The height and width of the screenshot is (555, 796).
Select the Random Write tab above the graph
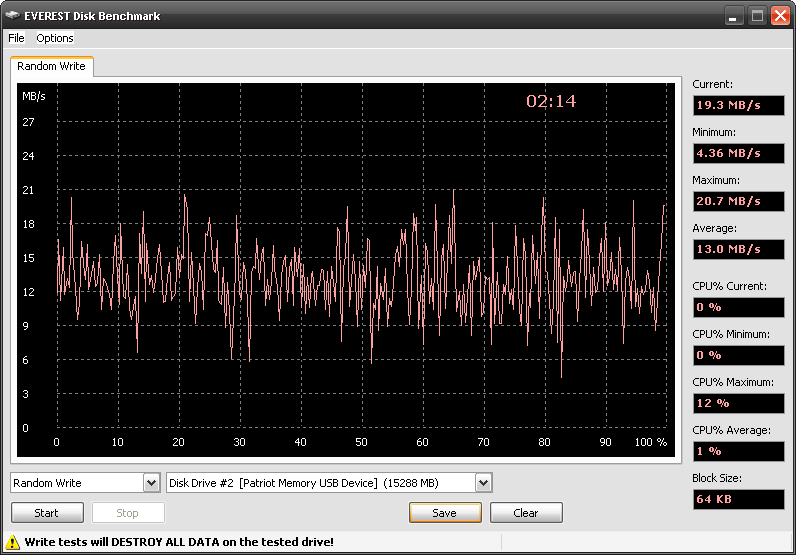pyautogui.click(x=51, y=66)
